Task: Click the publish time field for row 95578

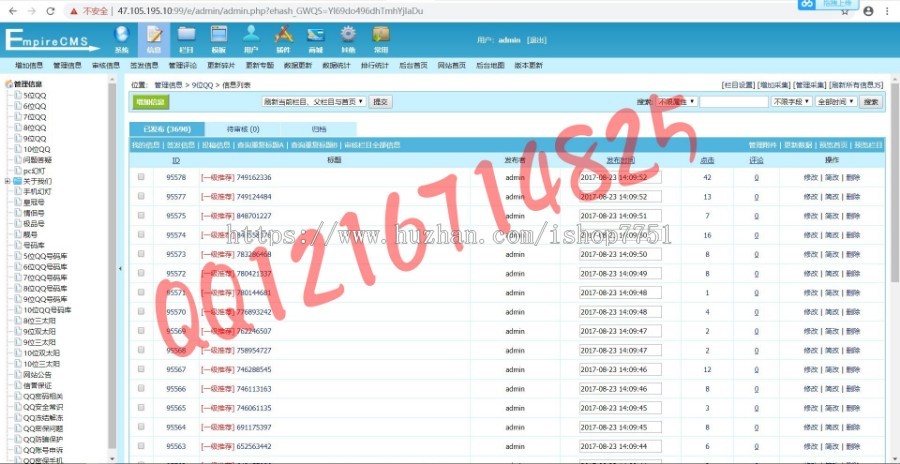Action: (620, 177)
